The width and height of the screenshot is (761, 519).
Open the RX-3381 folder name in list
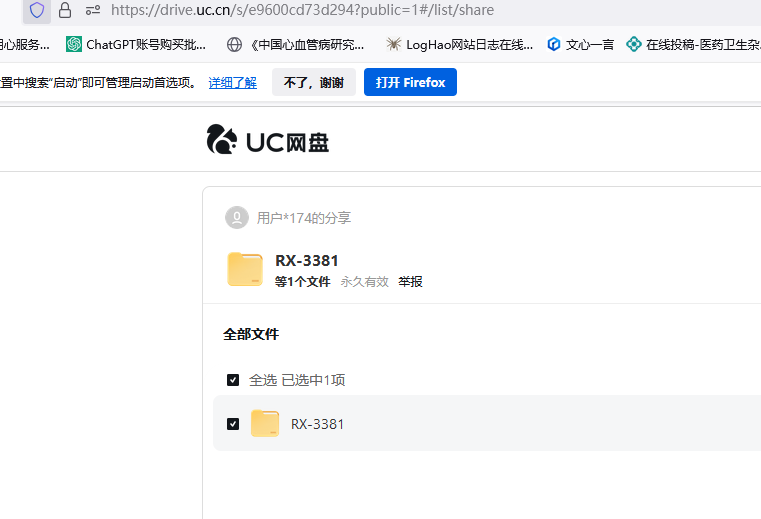click(317, 424)
